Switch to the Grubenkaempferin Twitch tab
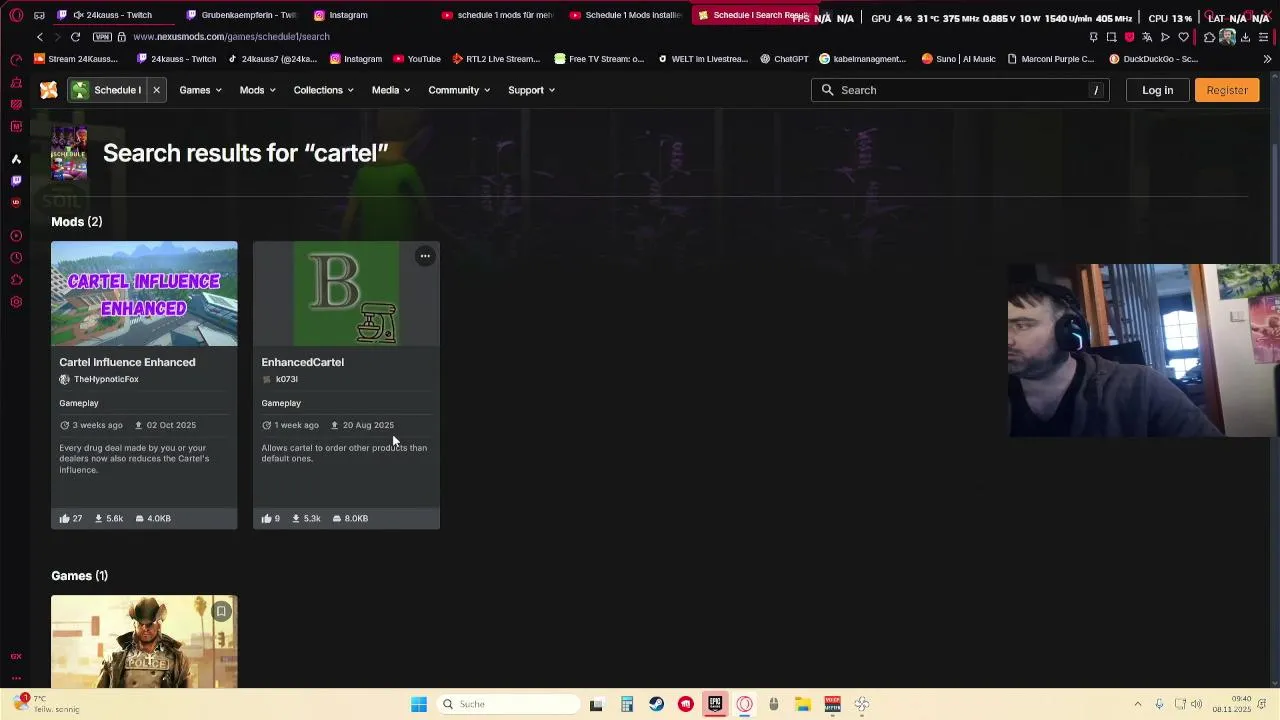Viewport: 1280px width, 720px height. (x=242, y=15)
